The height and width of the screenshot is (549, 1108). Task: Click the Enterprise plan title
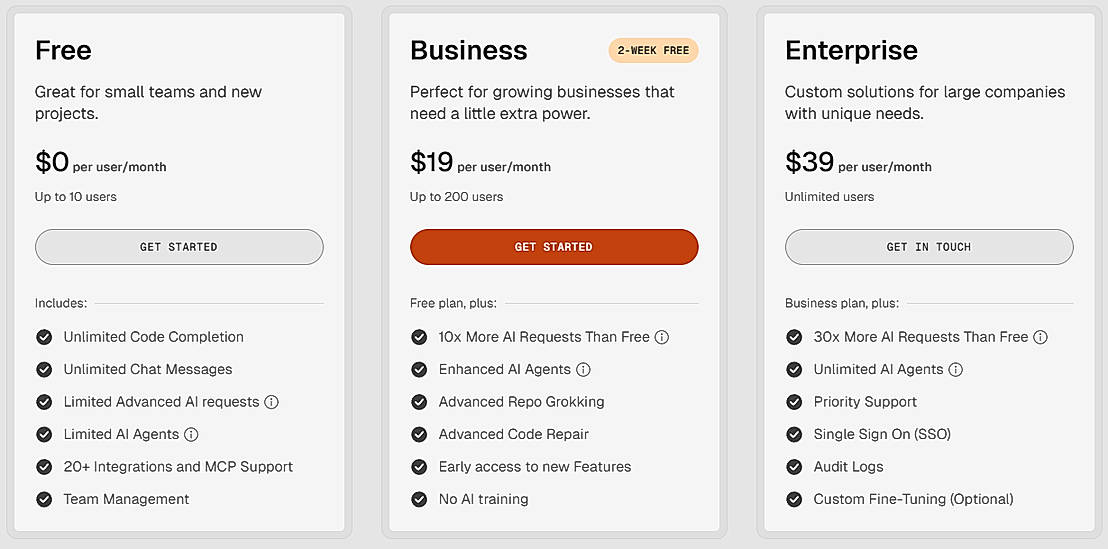point(851,50)
